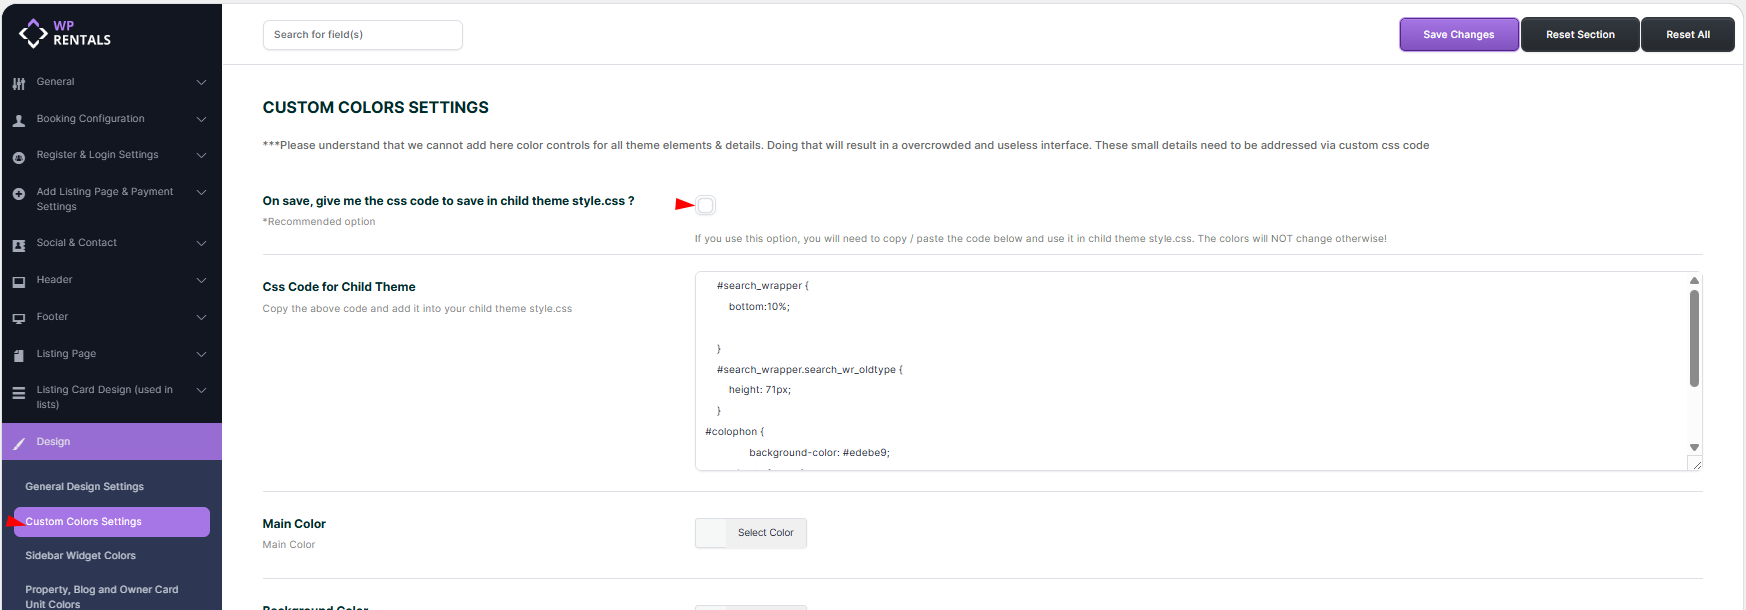Click the Footer monitor icon

click(x=18, y=319)
